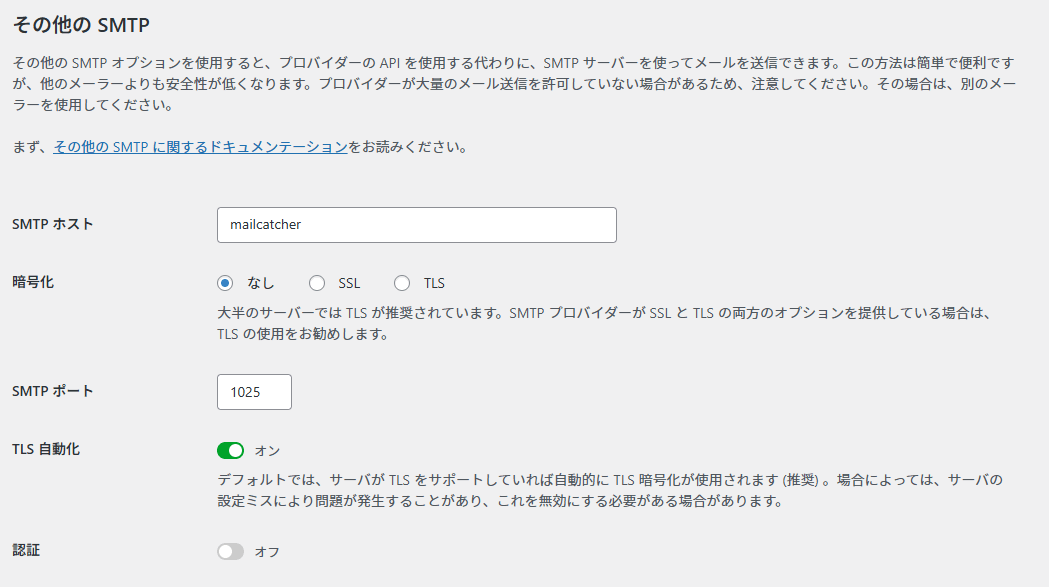
Task: Focus the SMTP ポート field showing 1025
Action: coord(254,392)
